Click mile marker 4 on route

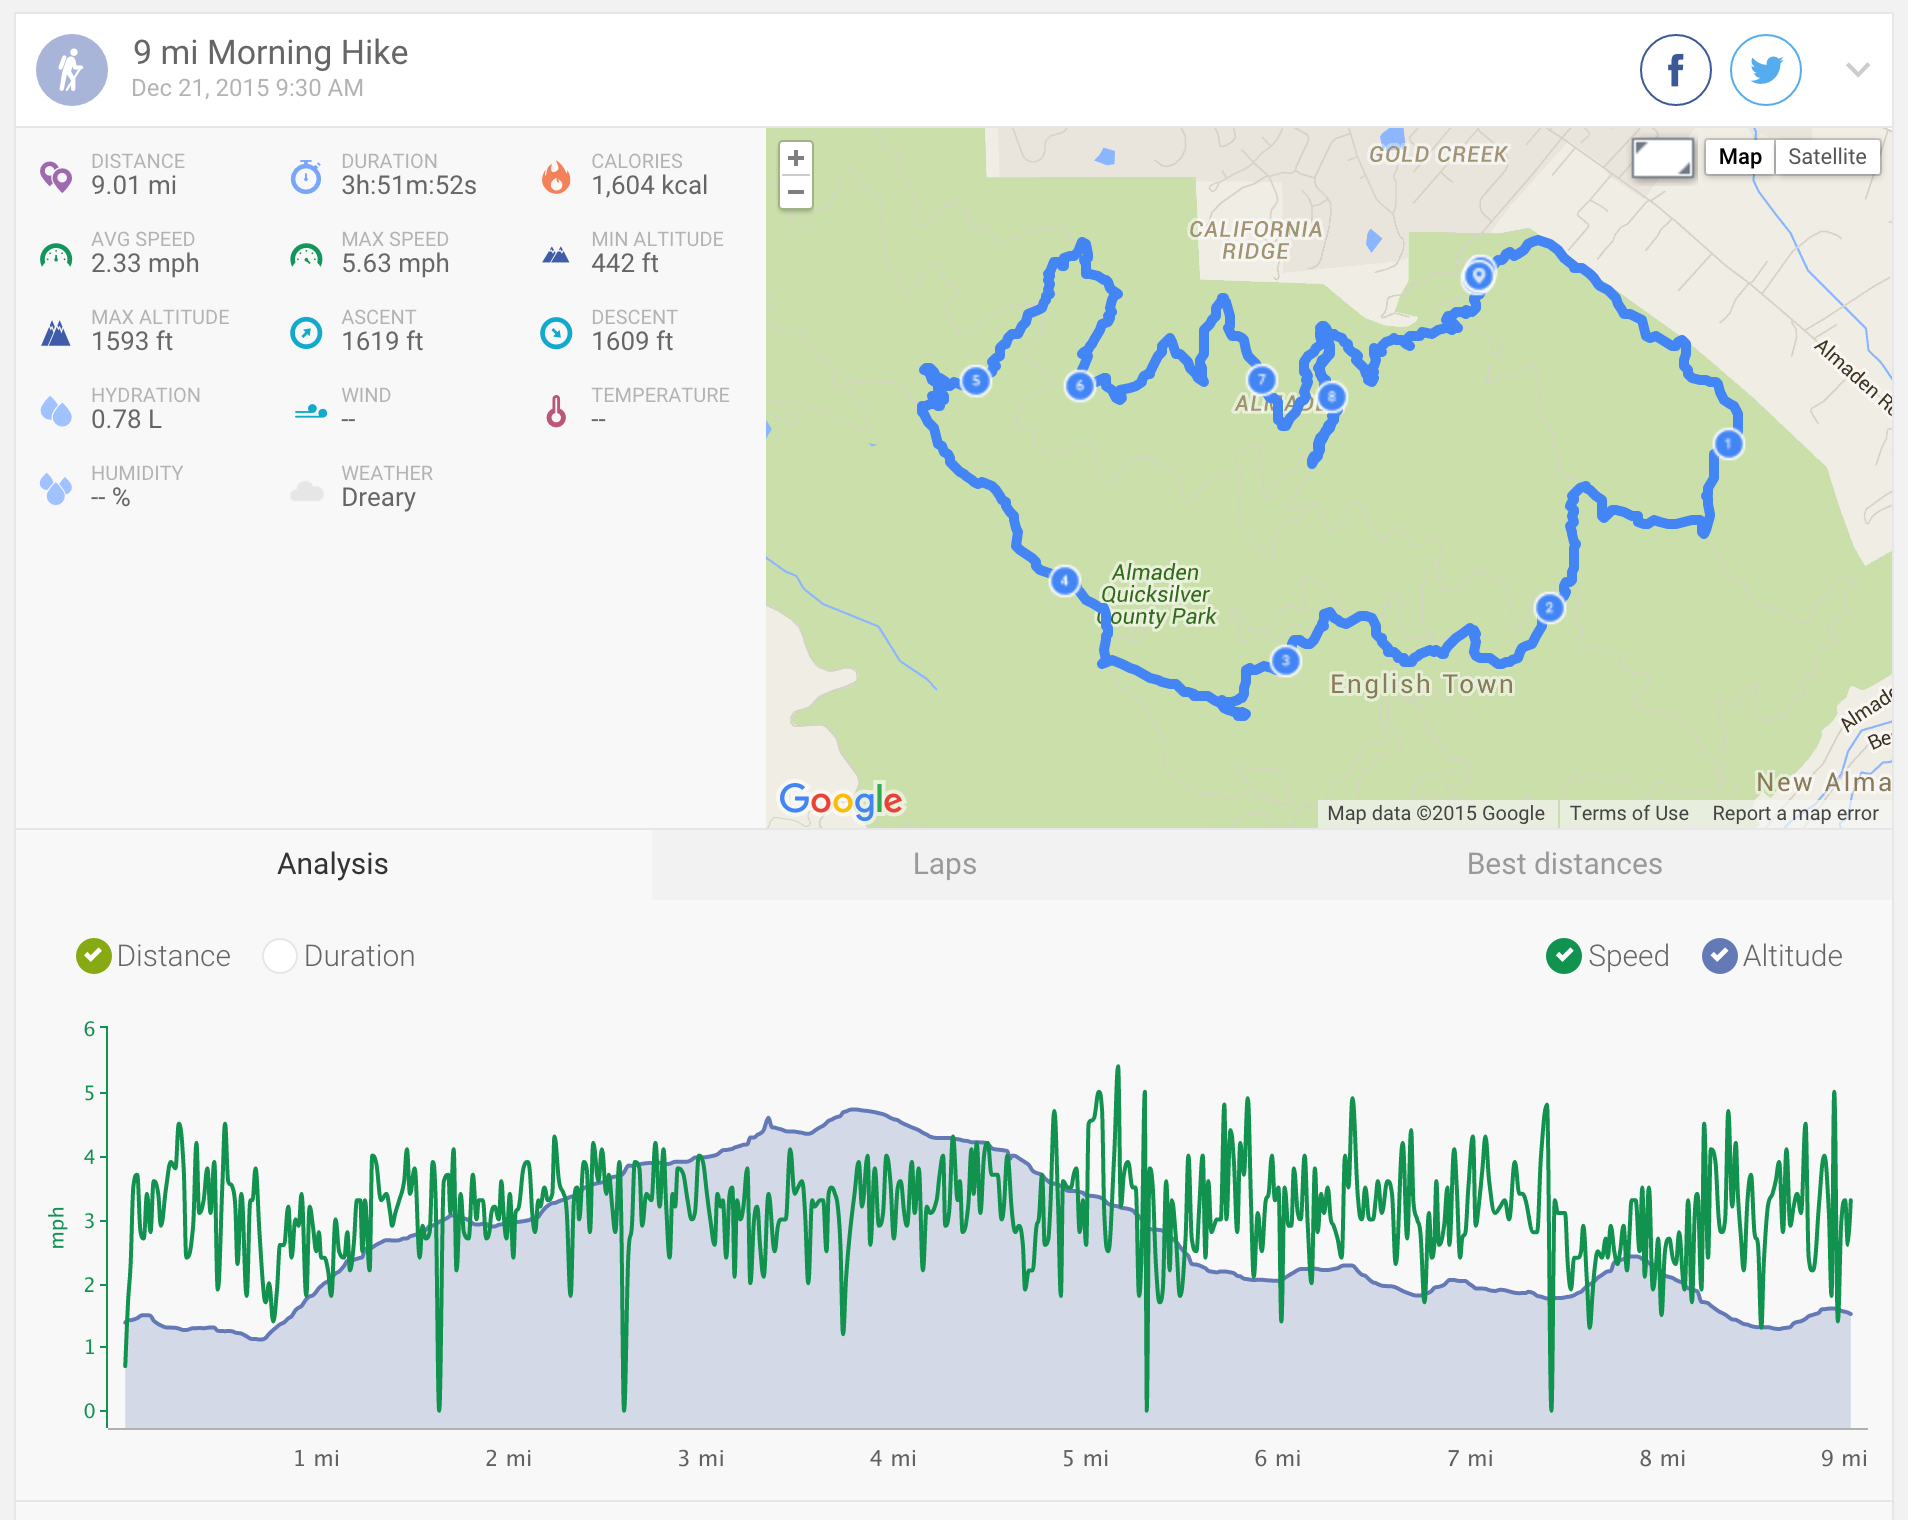coord(1064,580)
